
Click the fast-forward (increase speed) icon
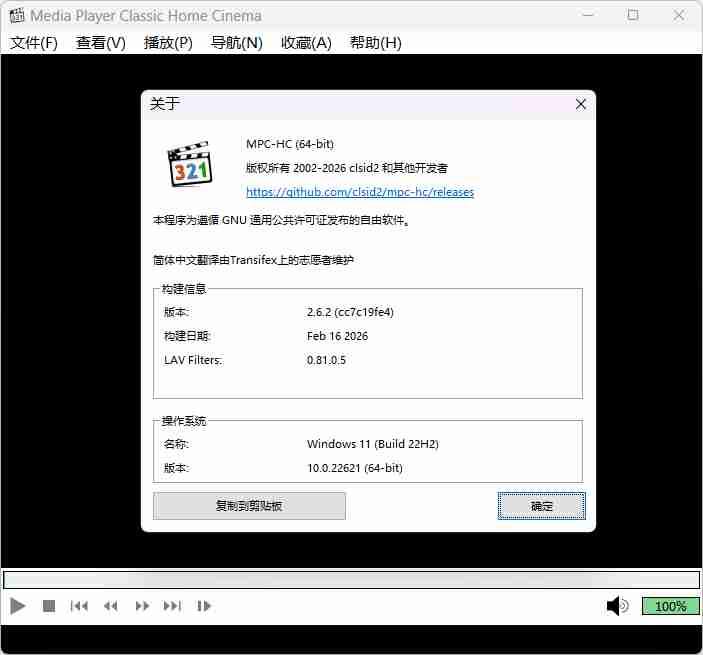click(x=142, y=606)
